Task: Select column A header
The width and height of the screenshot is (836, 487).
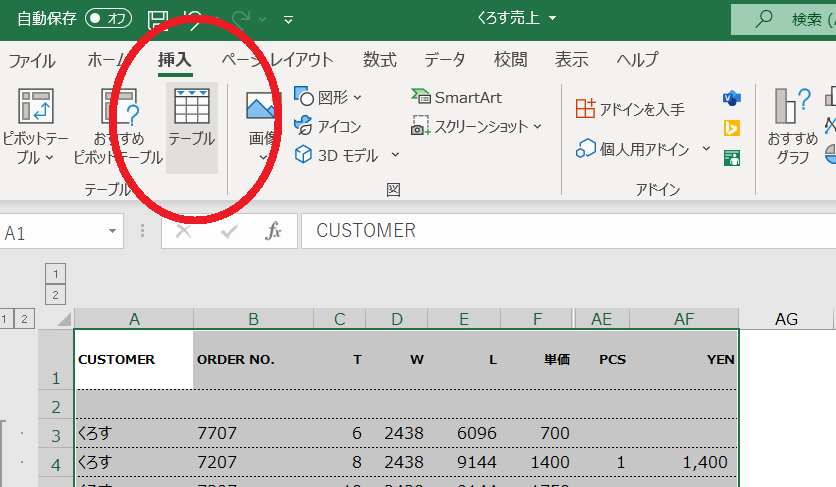Action: [x=134, y=319]
